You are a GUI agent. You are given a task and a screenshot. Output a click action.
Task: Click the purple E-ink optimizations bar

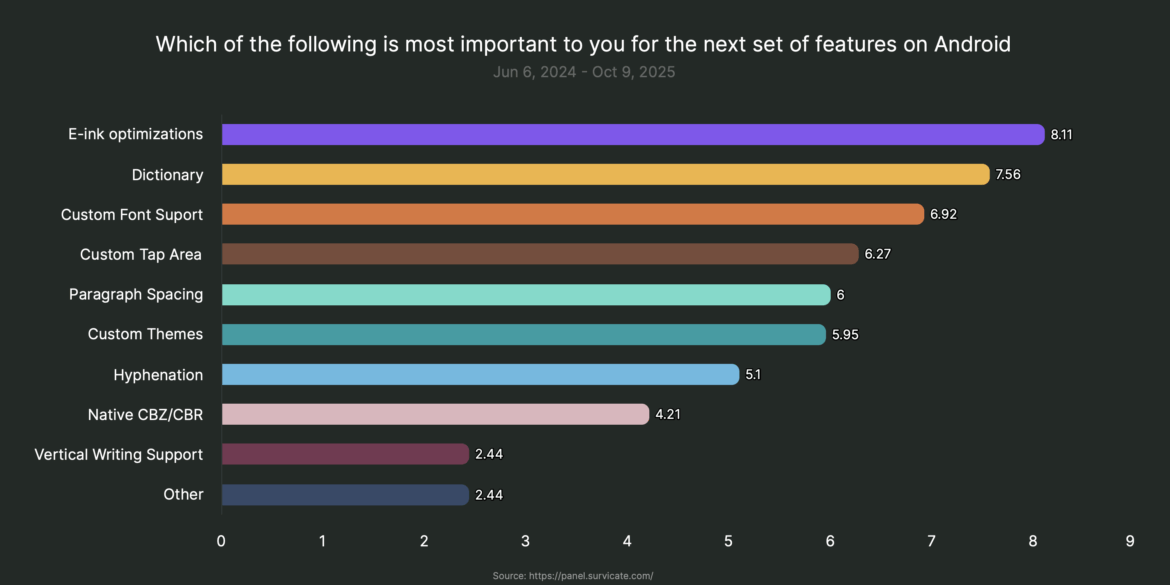(x=632, y=134)
